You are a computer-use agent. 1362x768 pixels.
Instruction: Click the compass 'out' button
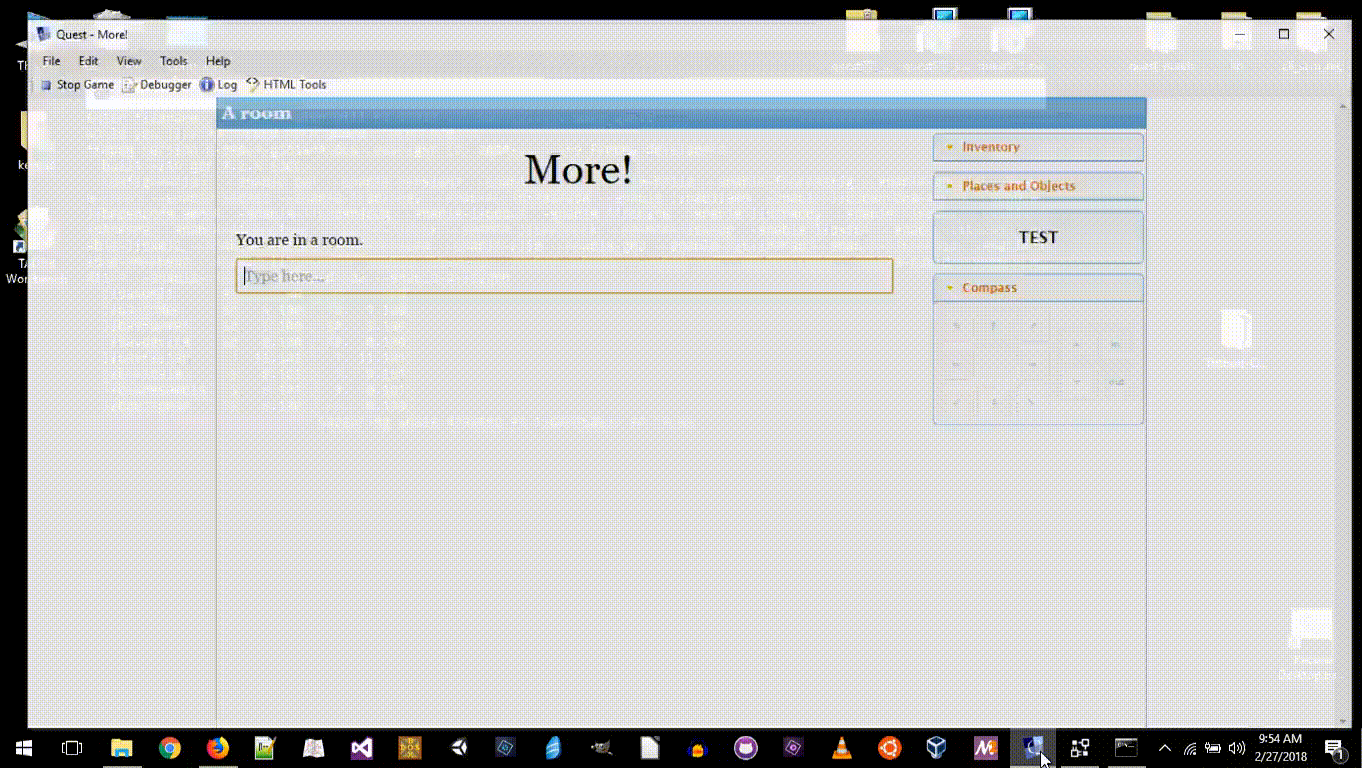point(1115,383)
